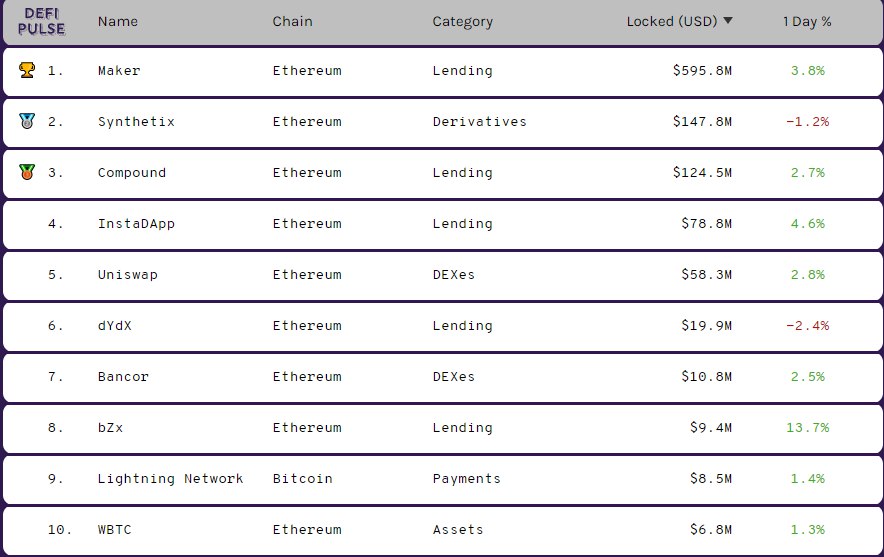Viewport: 884px width, 557px height.
Task: Click the gold trophy icon beside Maker
Action: pos(27,70)
